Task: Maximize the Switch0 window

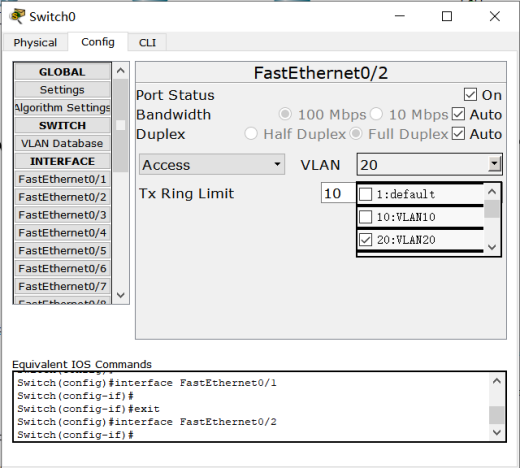Action: 447,16
